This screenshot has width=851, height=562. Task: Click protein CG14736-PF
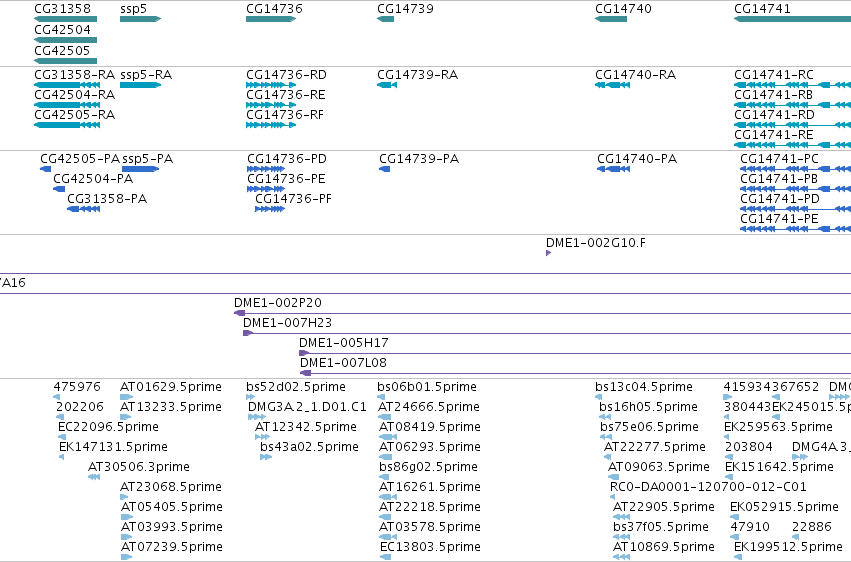(270, 209)
